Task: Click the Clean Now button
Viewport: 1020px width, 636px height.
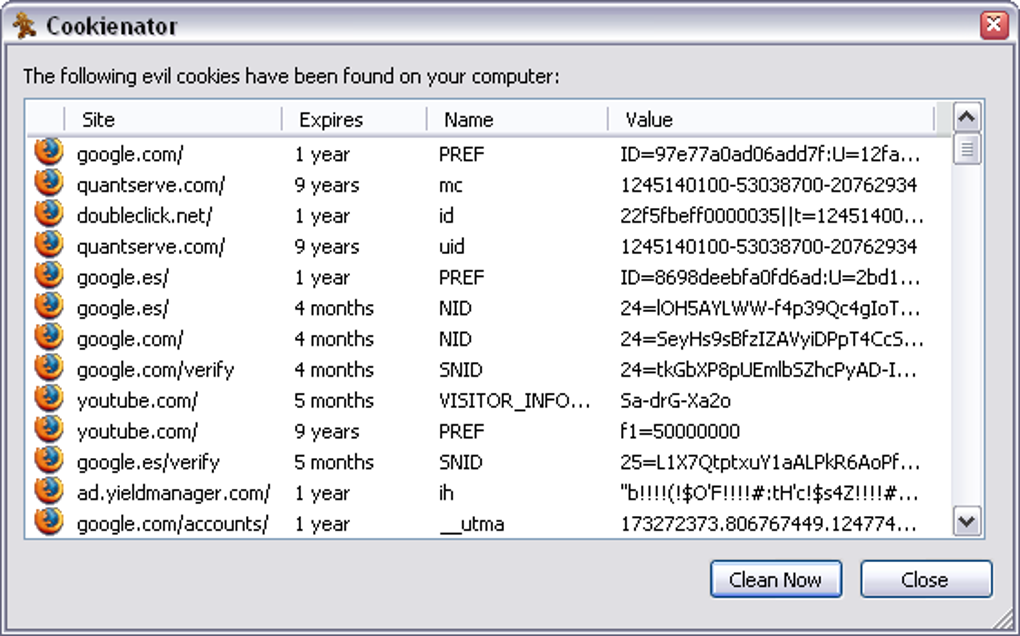Action: [776, 579]
